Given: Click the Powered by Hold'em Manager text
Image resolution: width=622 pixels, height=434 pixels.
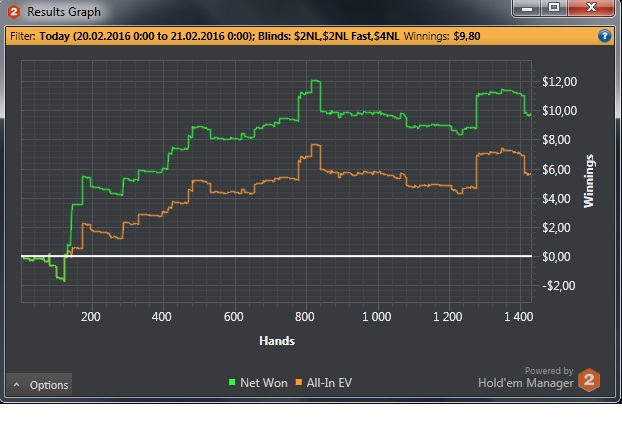Looking at the screenshot, I should (526, 377).
